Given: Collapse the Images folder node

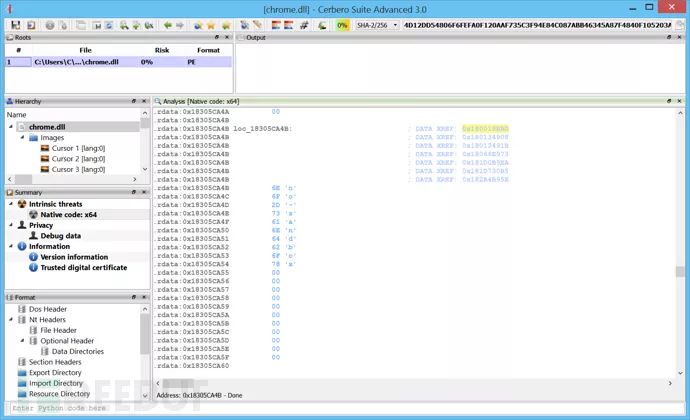Looking at the screenshot, I should point(22,138).
